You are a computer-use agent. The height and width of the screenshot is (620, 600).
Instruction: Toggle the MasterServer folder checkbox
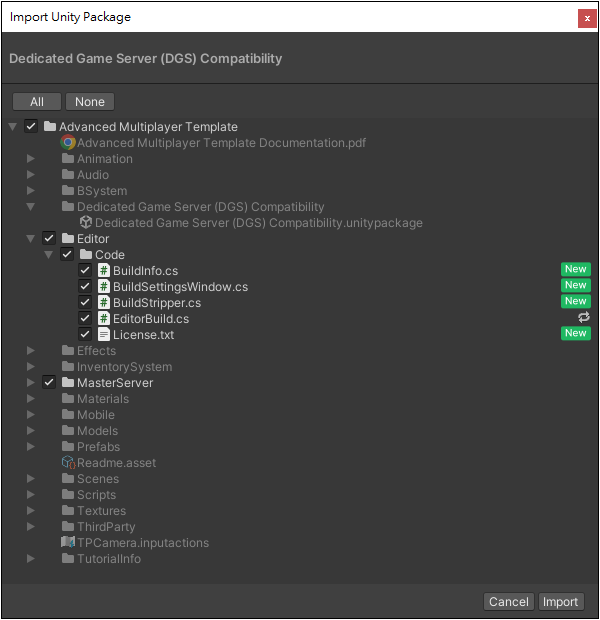[49, 382]
